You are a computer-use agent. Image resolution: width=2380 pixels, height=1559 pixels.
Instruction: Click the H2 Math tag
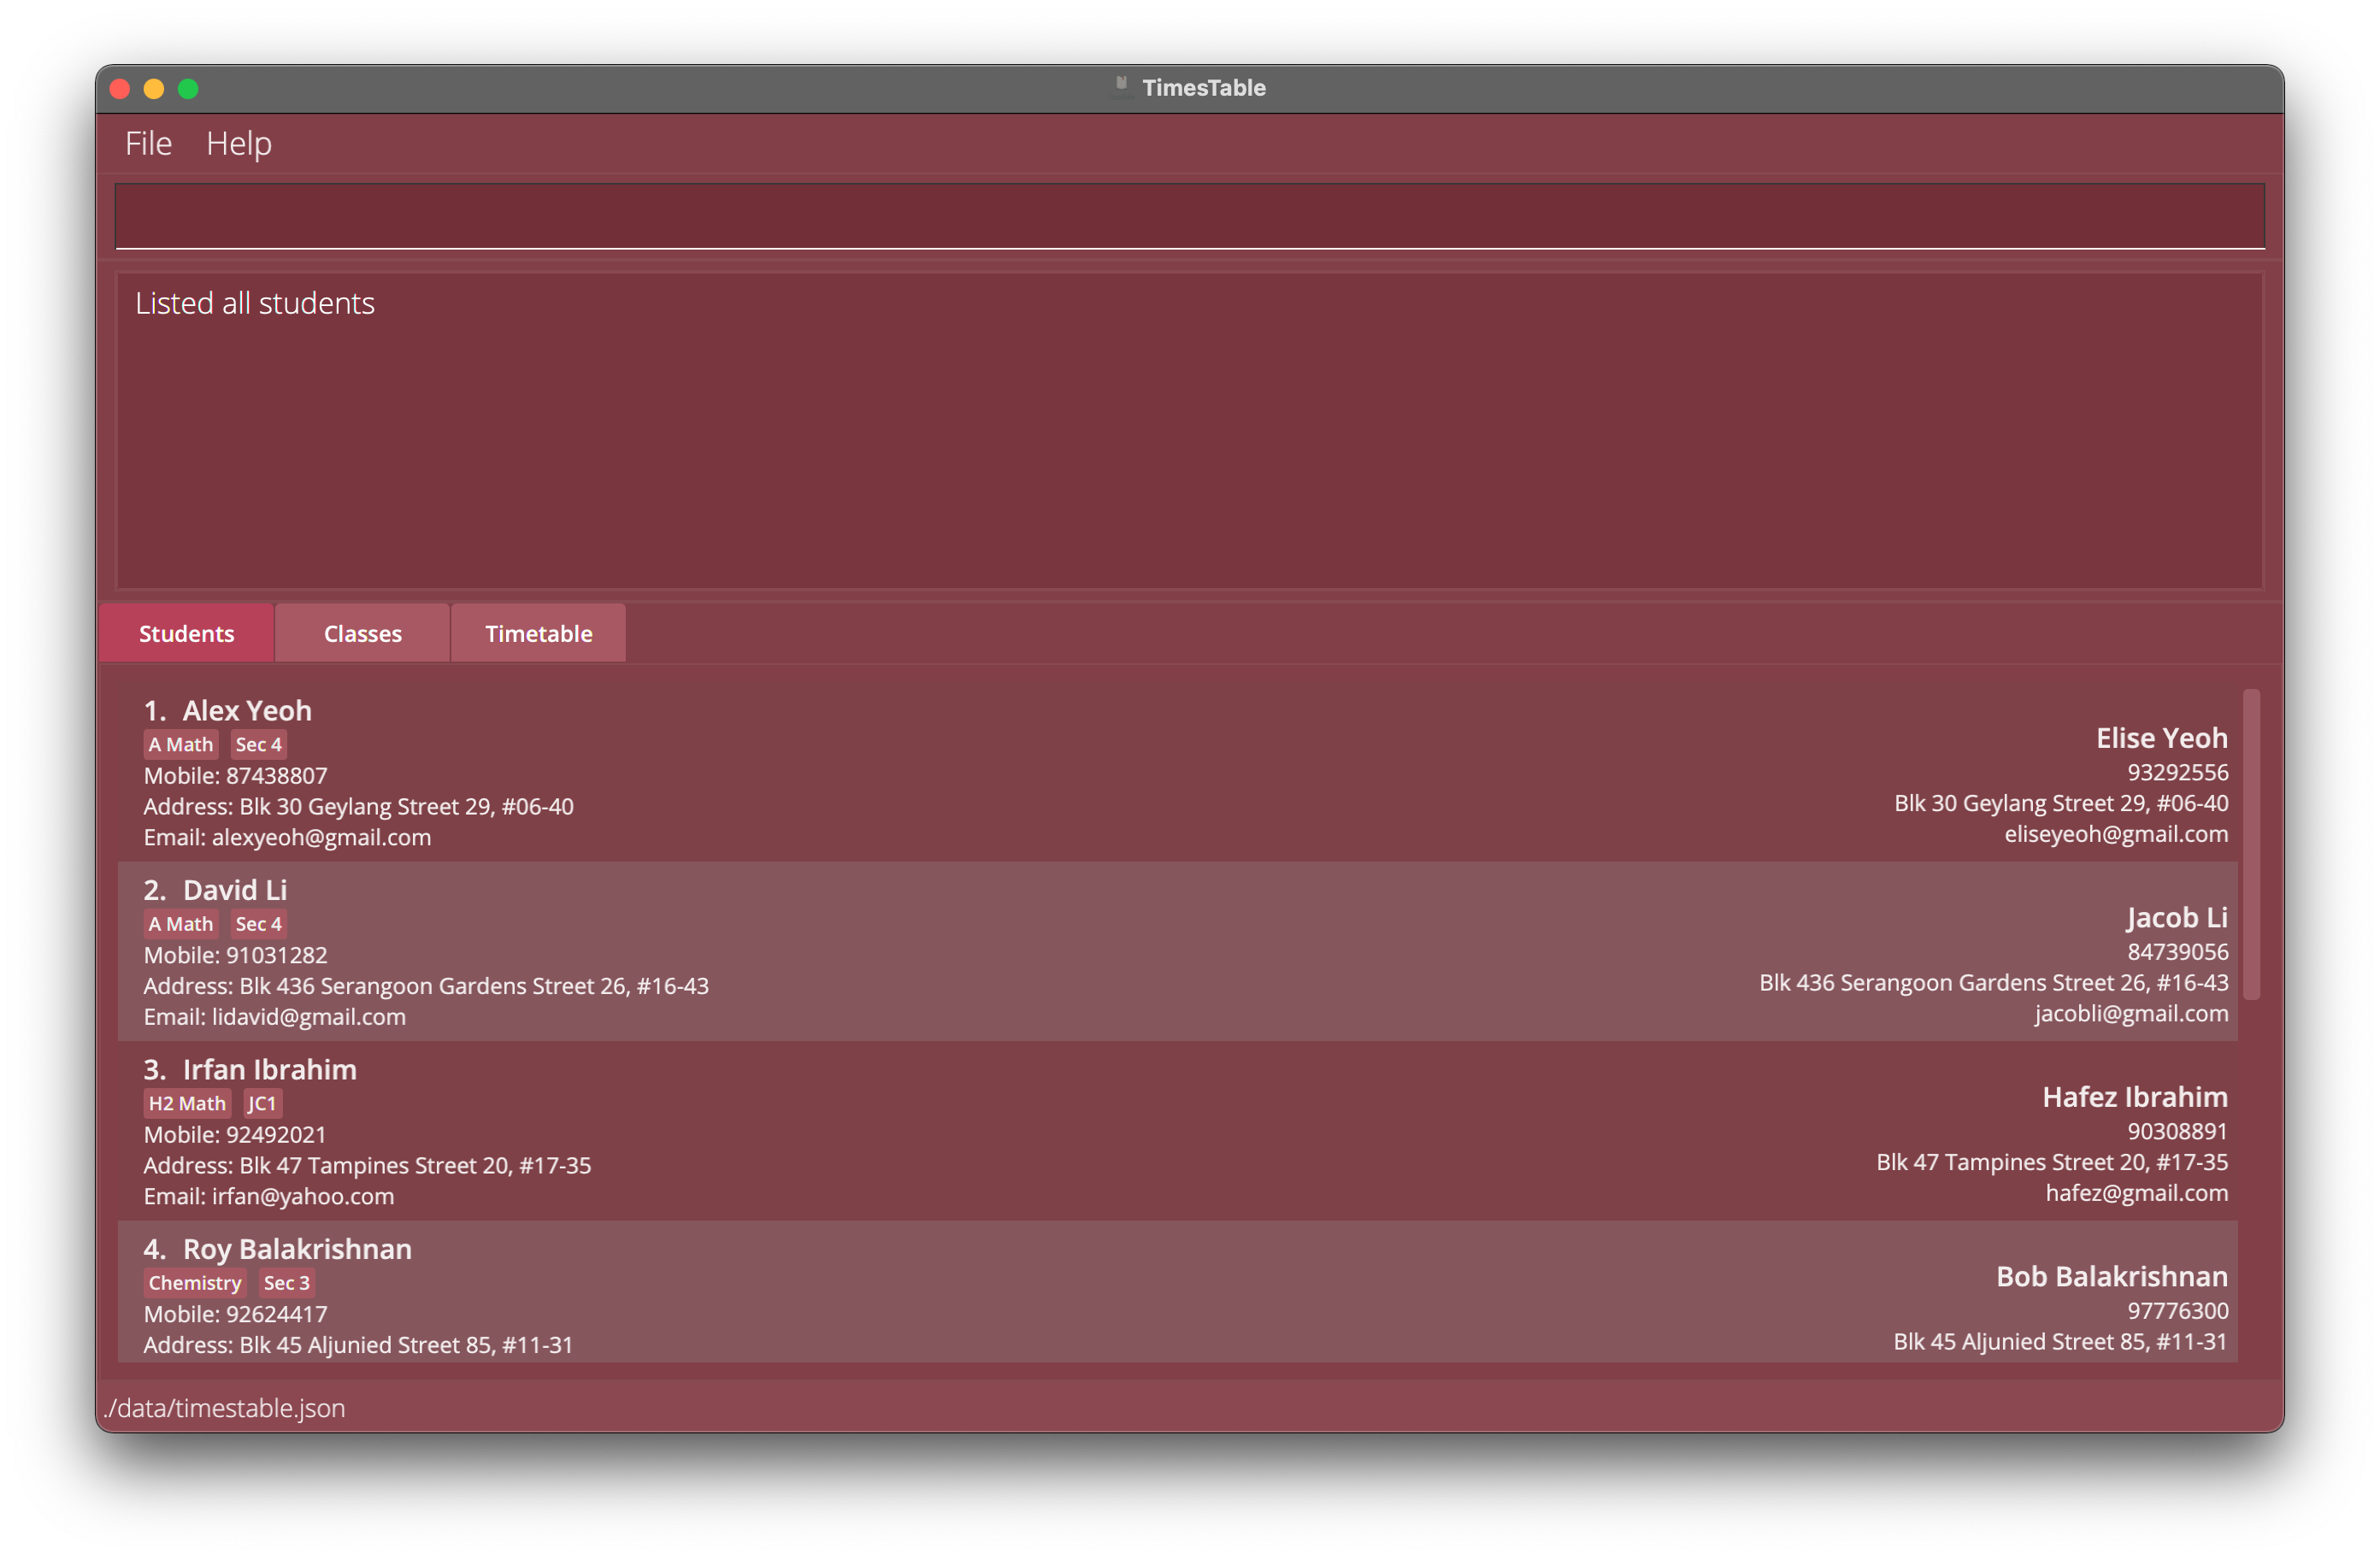click(x=187, y=1103)
